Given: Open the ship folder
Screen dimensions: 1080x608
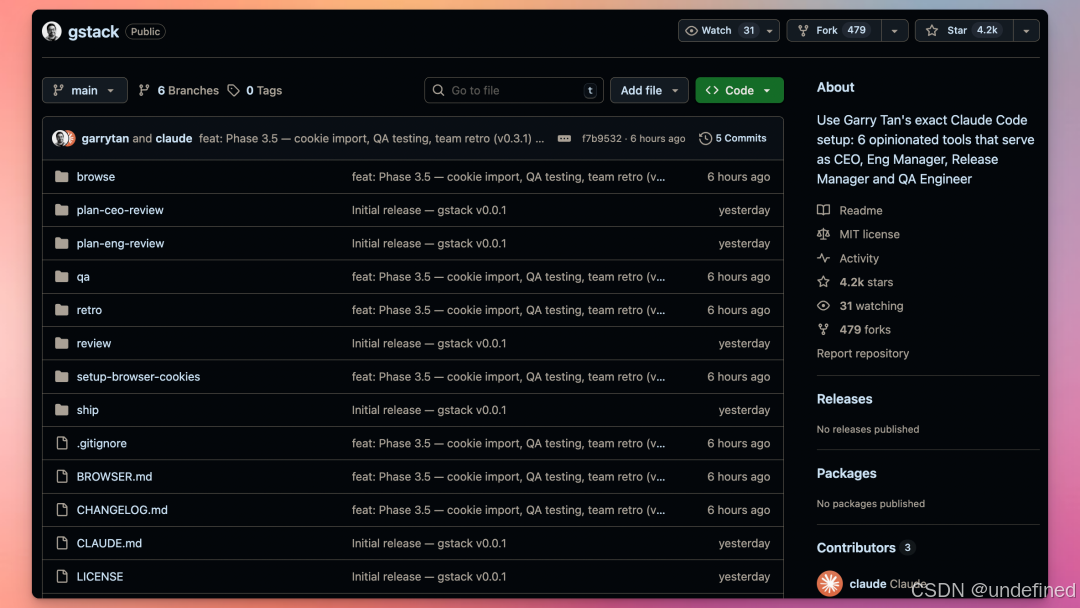Looking at the screenshot, I should pyautogui.click(x=87, y=410).
